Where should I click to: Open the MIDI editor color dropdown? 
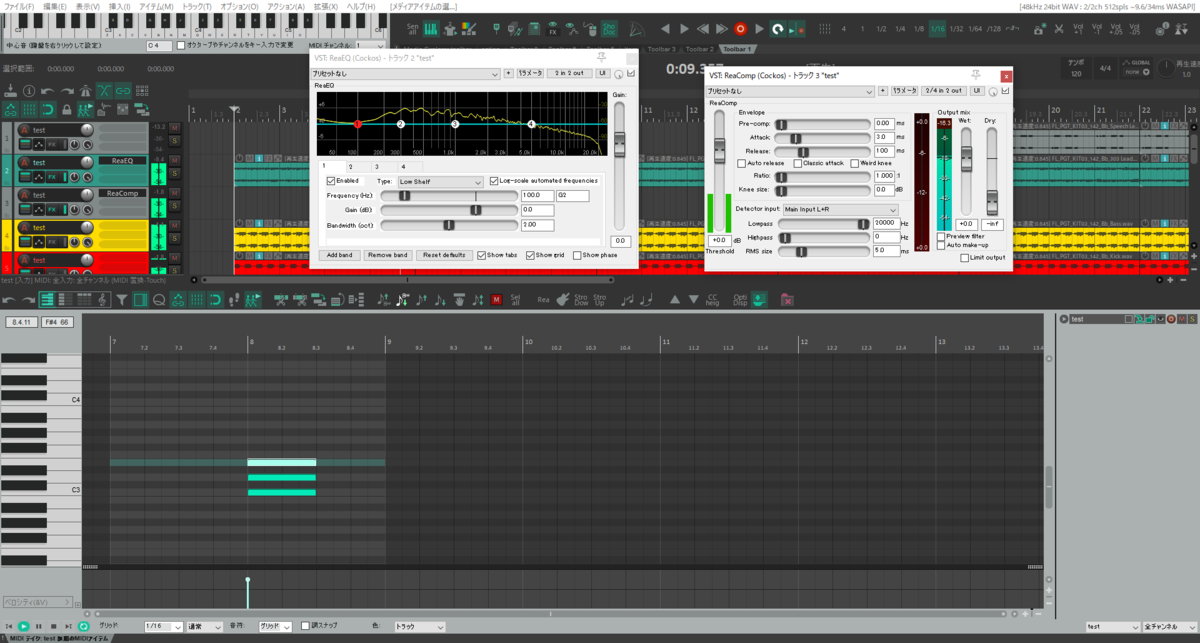click(419, 627)
